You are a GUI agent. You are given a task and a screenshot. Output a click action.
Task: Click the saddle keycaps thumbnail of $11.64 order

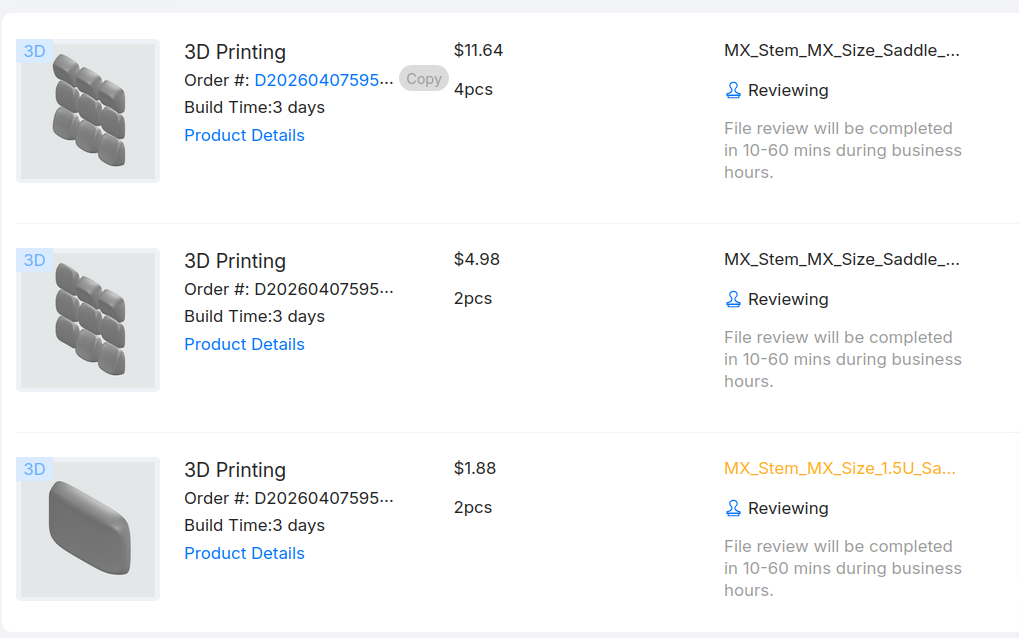tap(88, 111)
